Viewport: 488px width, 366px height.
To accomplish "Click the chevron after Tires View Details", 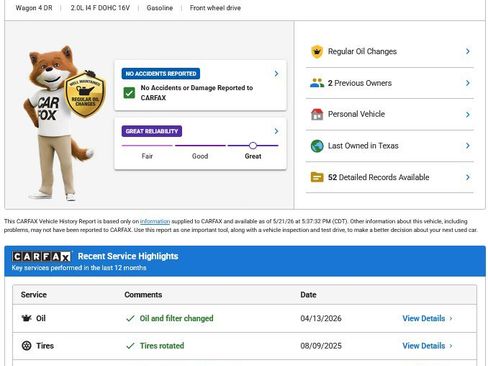I will pyautogui.click(x=451, y=346).
